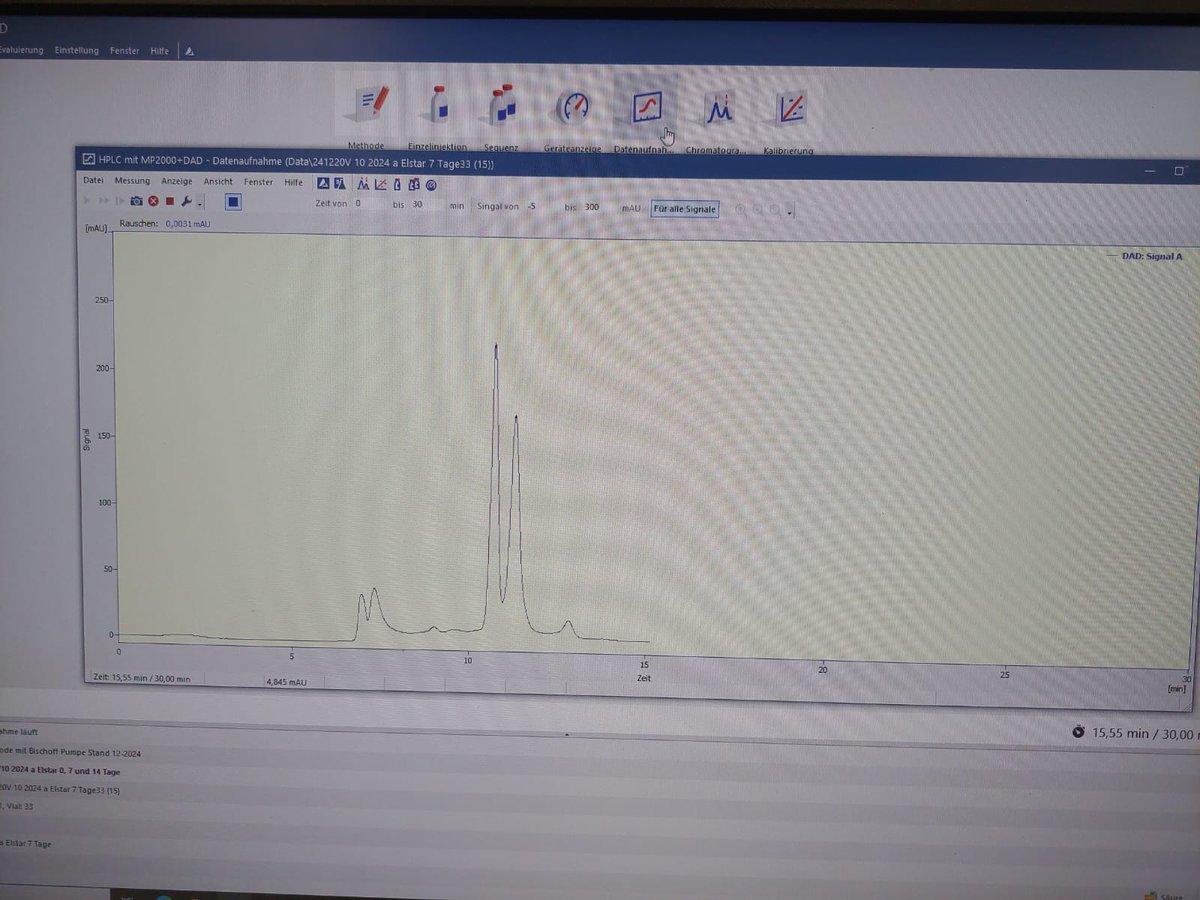Maximize the HPLC Datenaufnahme window

point(1179,171)
